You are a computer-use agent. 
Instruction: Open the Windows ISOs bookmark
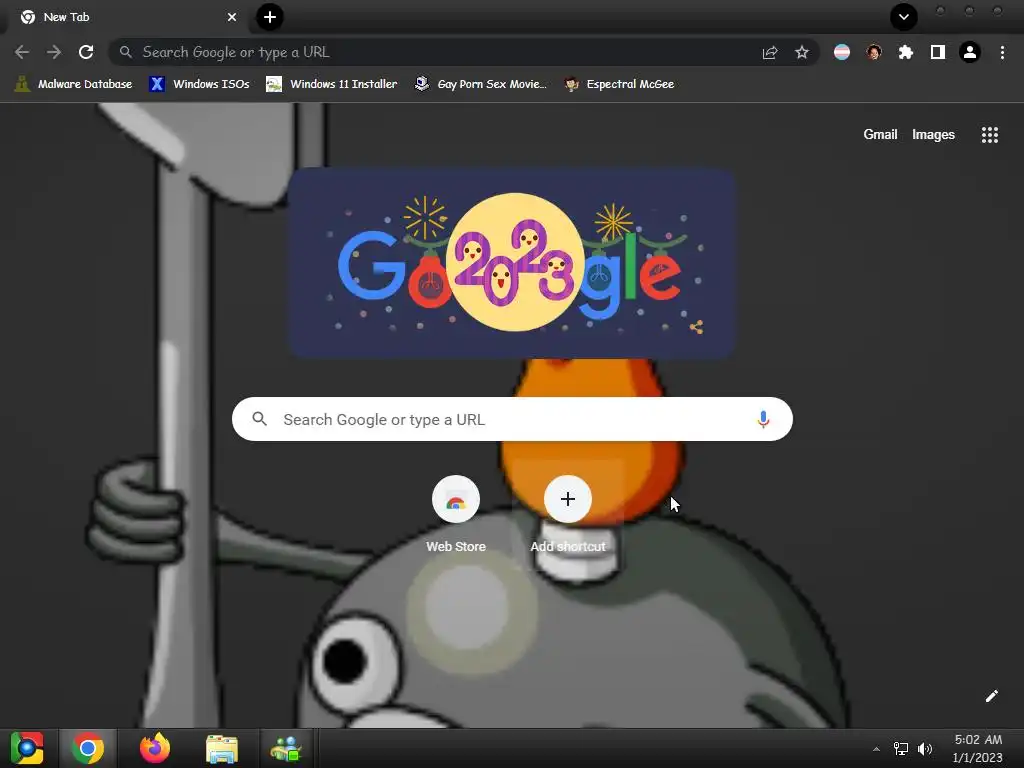tap(199, 84)
